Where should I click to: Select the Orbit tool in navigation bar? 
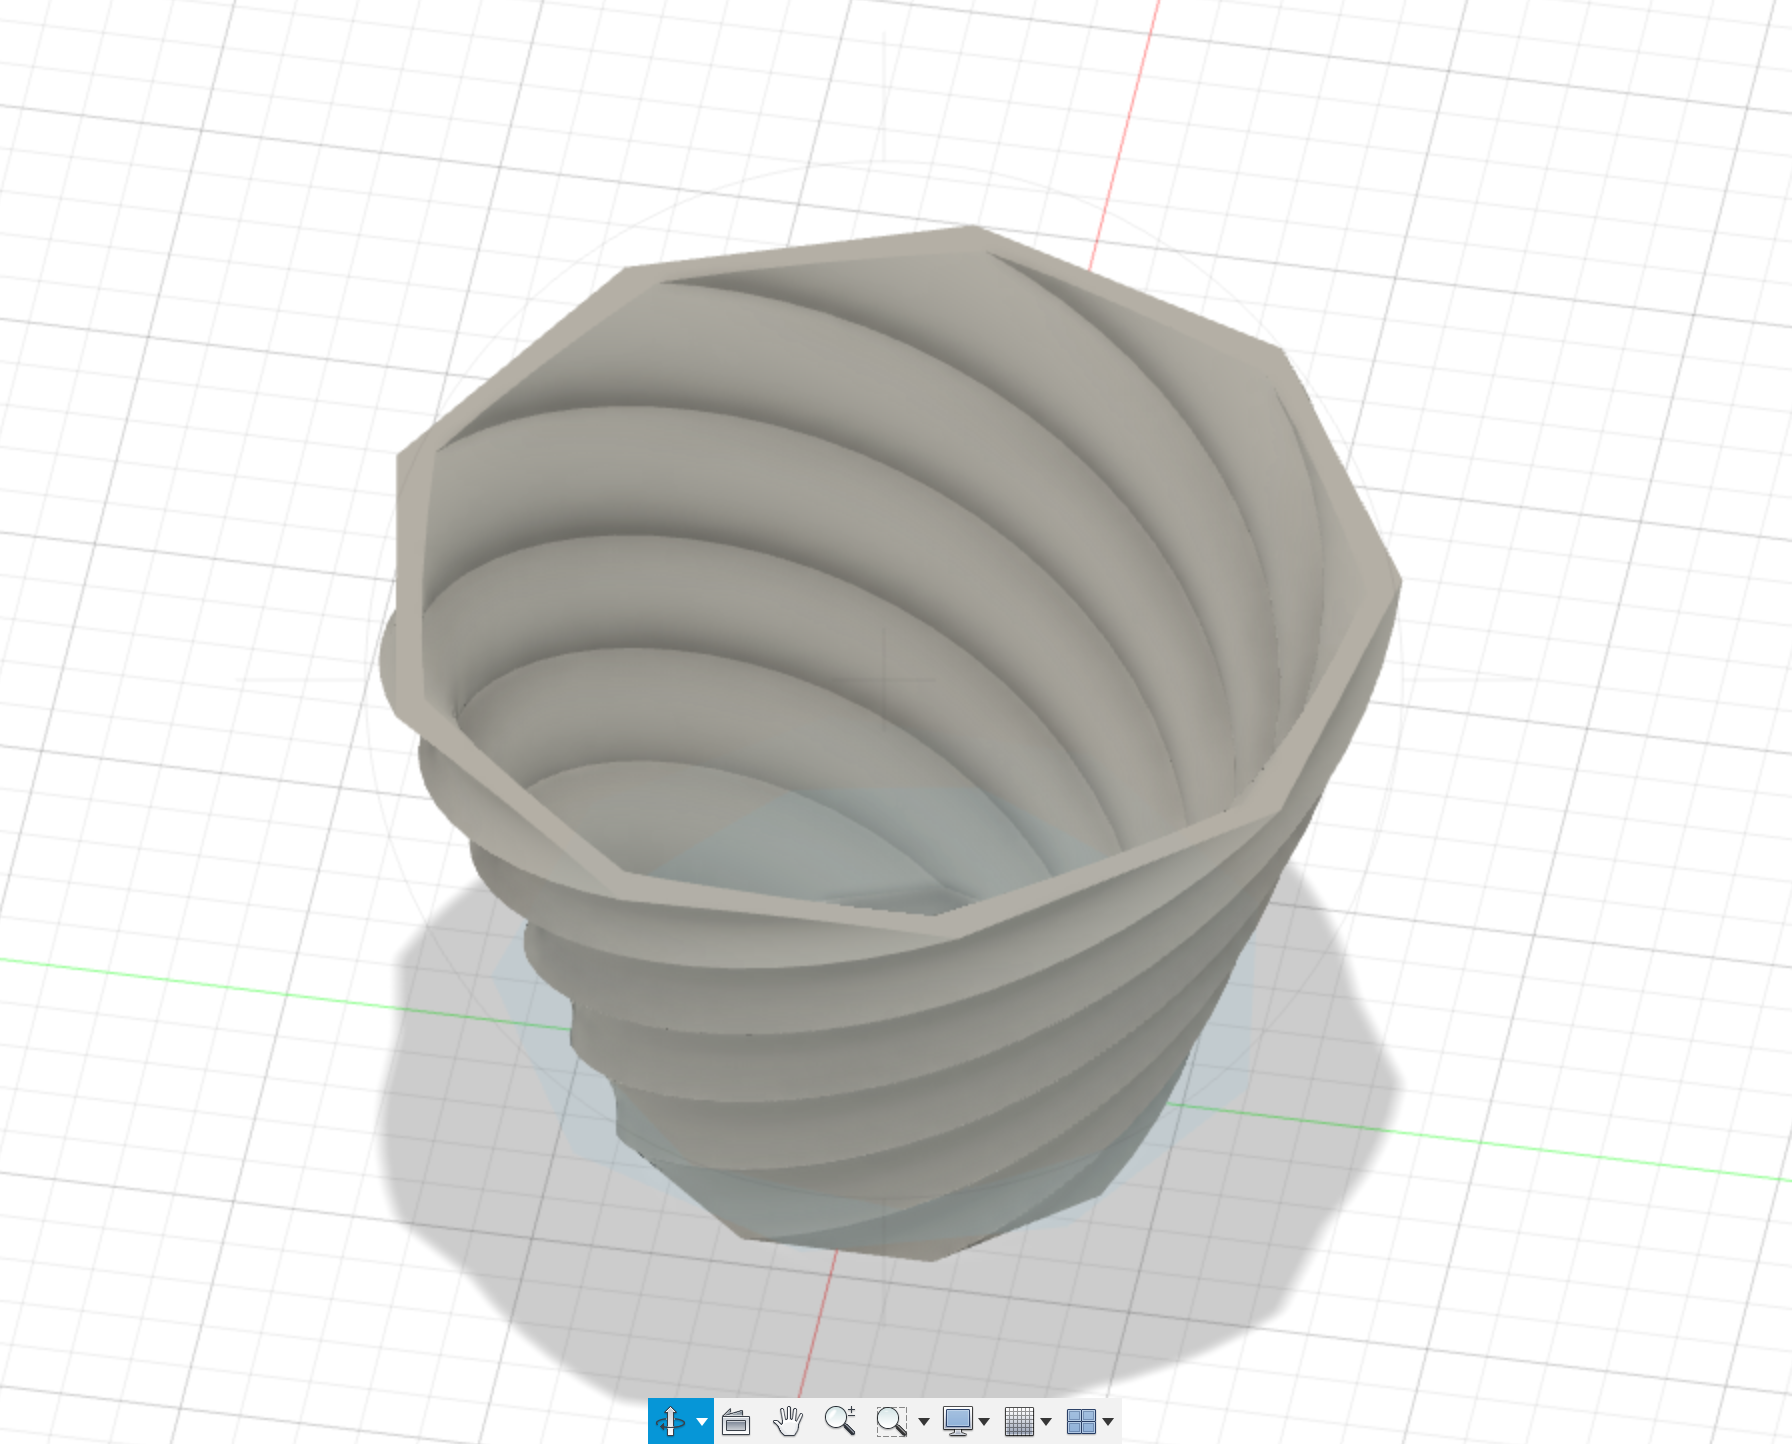670,1421
